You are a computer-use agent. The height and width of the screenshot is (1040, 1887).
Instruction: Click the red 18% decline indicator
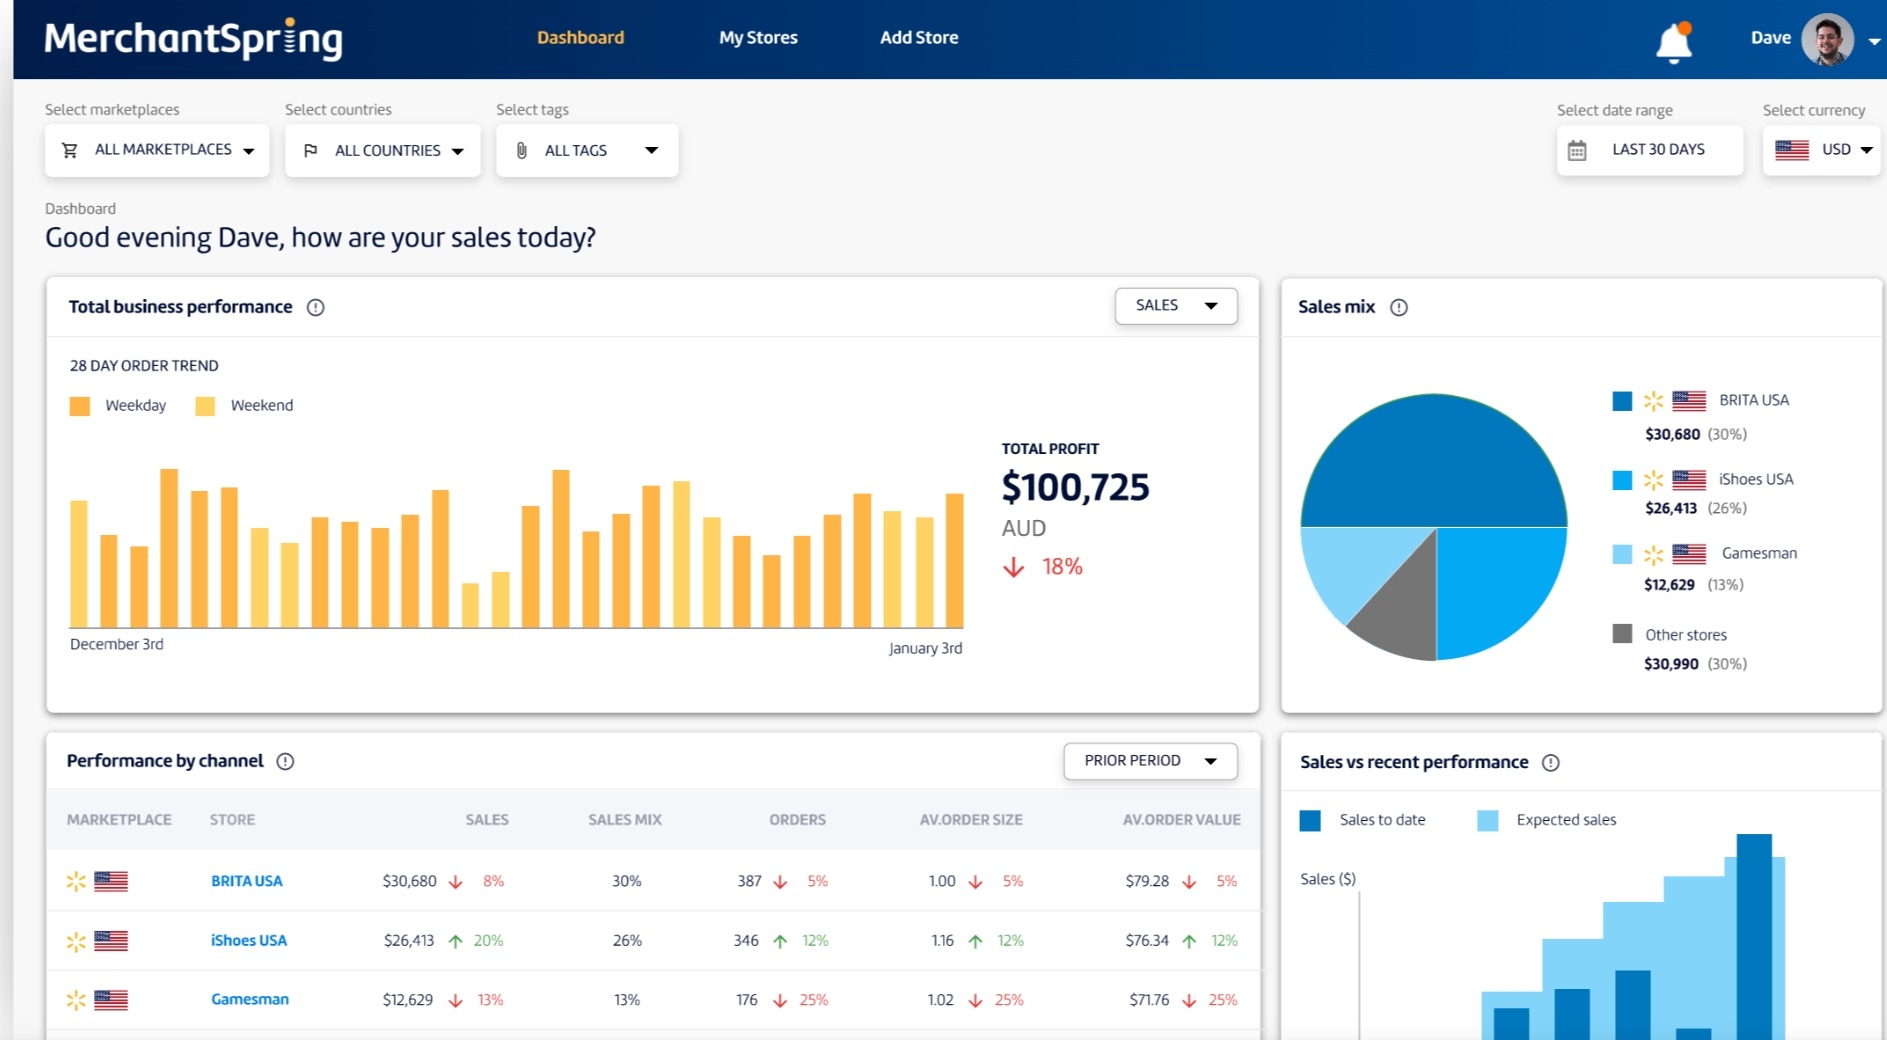[x=1043, y=567]
